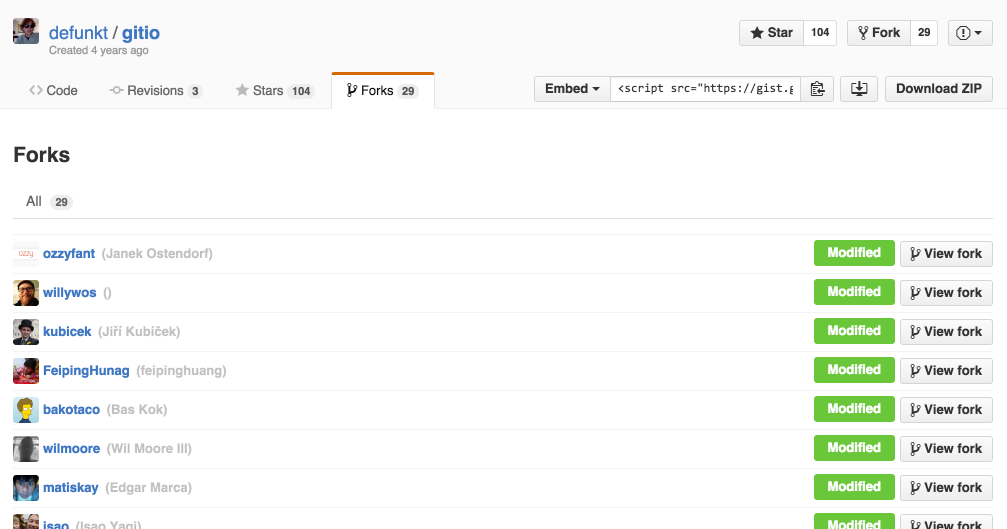
Task: Click the star count 104 in the header
Action: coord(820,33)
